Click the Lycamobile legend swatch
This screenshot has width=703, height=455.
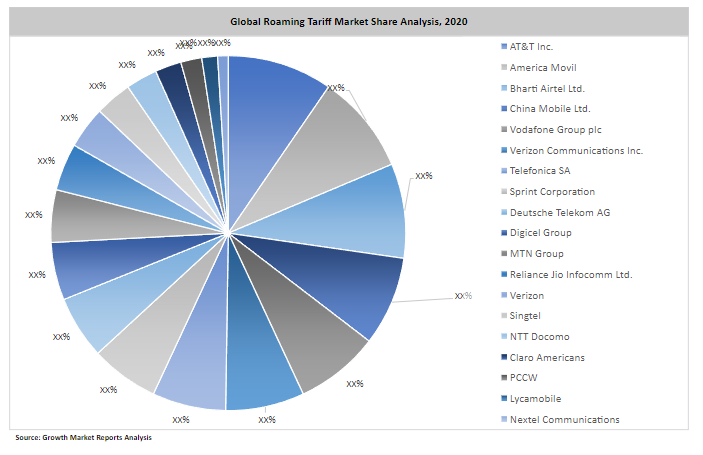click(x=504, y=399)
